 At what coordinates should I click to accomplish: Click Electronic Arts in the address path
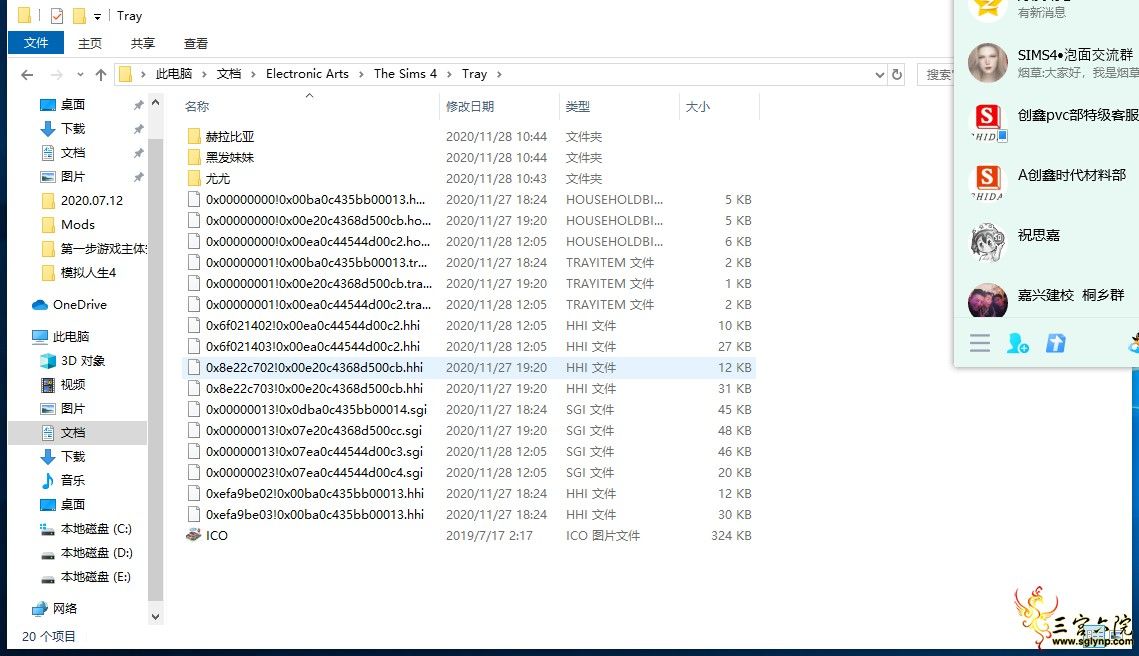(307, 73)
